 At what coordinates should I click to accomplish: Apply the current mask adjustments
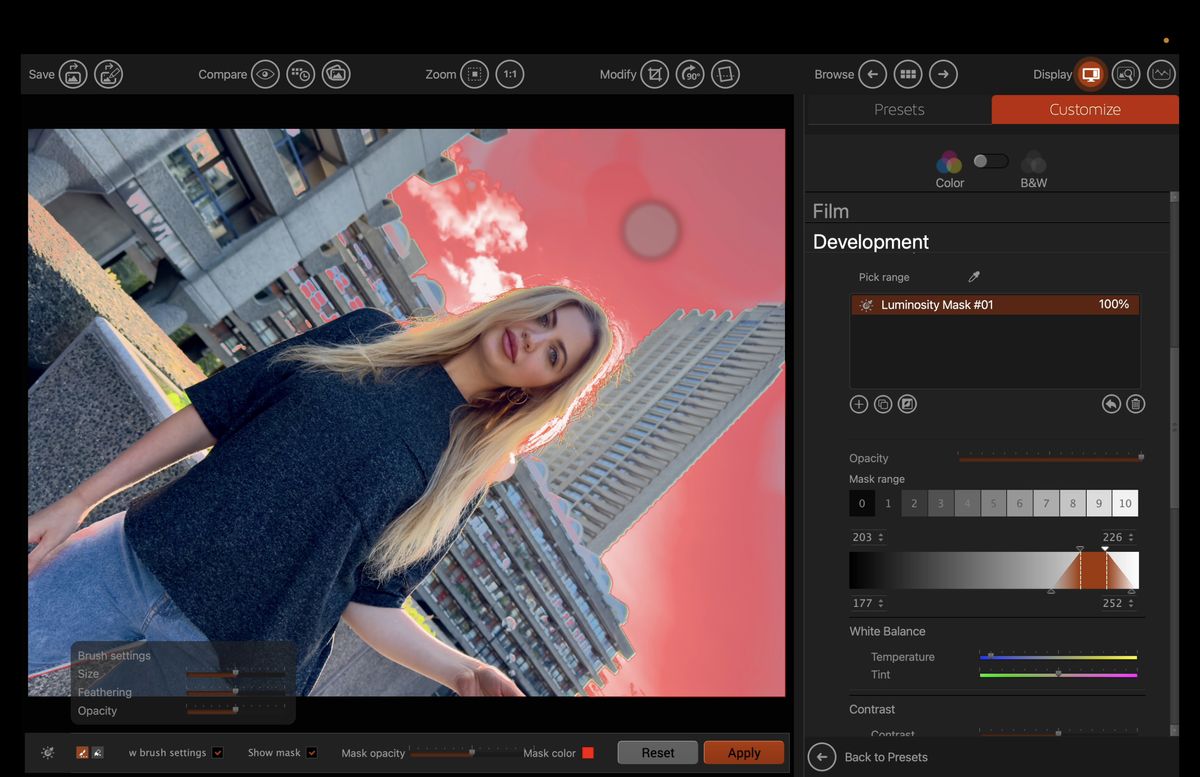pos(743,752)
